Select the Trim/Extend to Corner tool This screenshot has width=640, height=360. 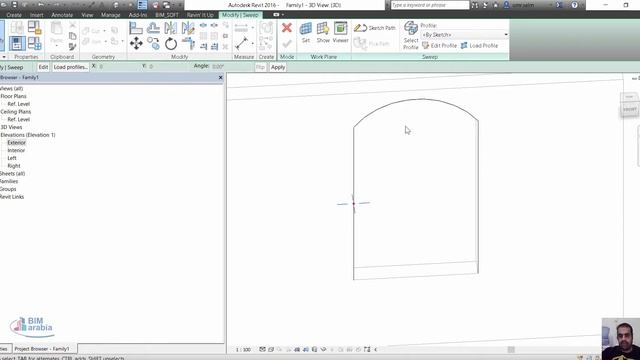click(x=188, y=43)
